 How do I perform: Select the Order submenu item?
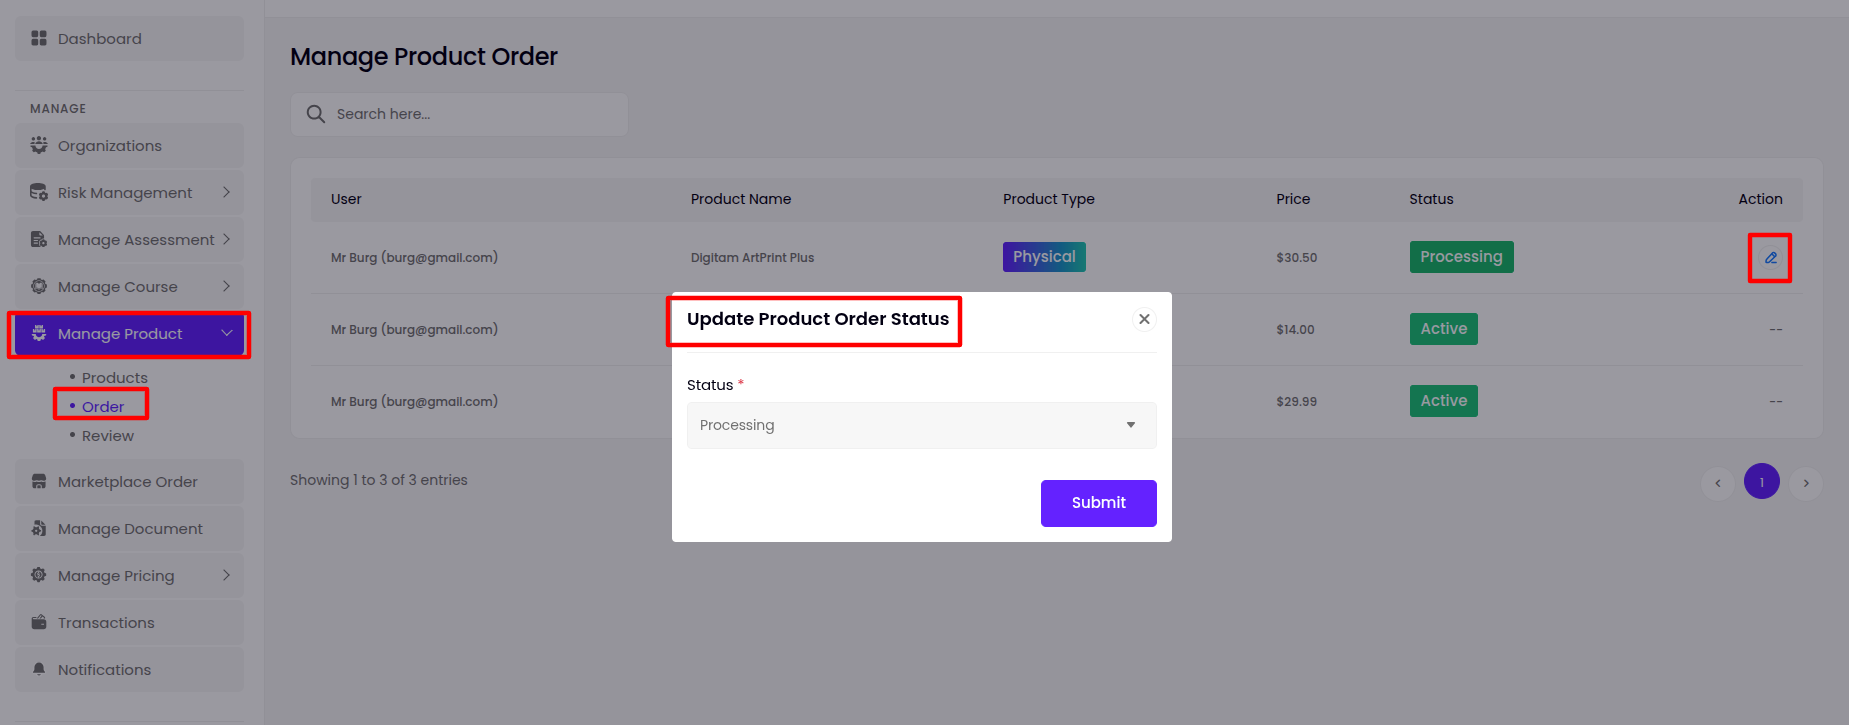click(103, 407)
